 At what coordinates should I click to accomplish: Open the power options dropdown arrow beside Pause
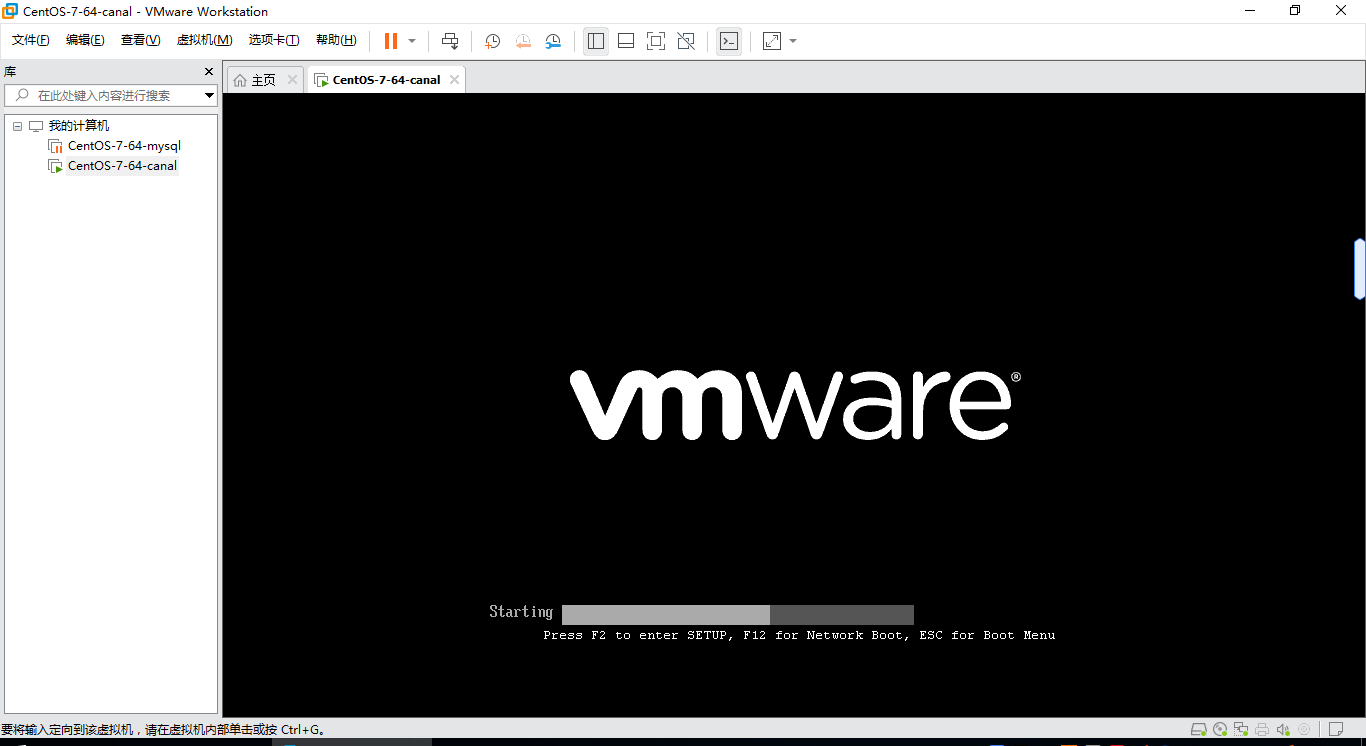pyautogui.click(x=412, y=41)
